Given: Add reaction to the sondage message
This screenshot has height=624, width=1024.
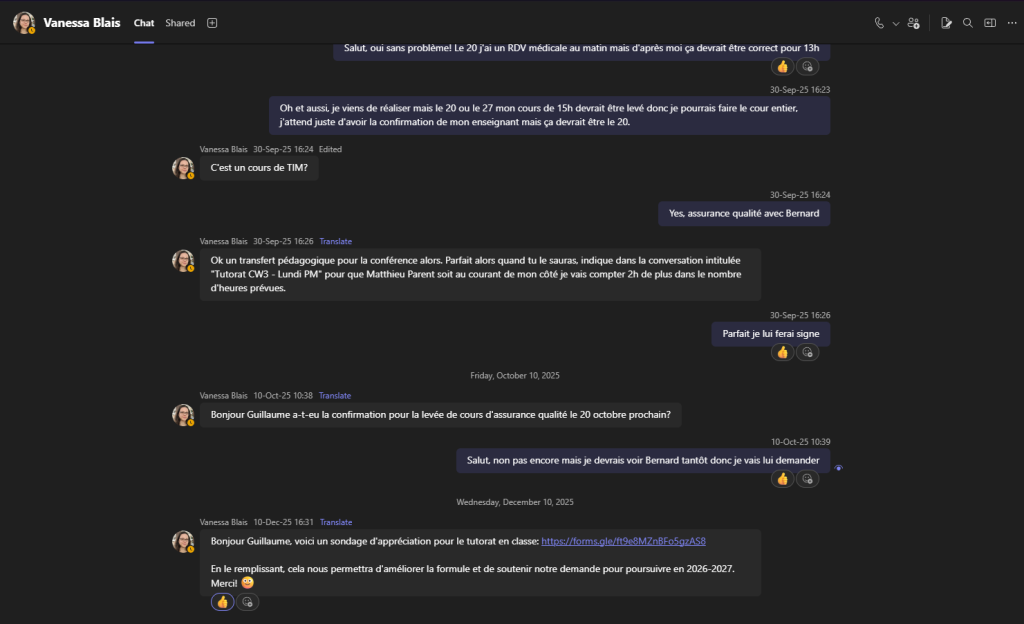Looking at the screenshot, I should 247,602.
